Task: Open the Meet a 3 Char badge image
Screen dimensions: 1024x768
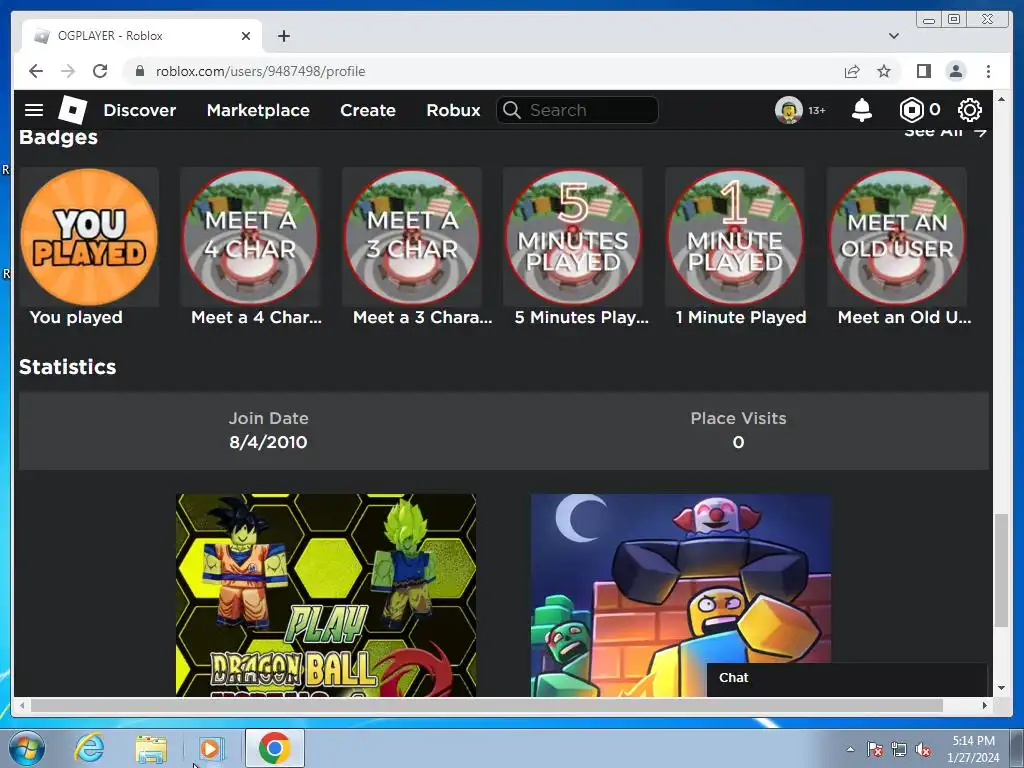Action: [x=412, y=237]
